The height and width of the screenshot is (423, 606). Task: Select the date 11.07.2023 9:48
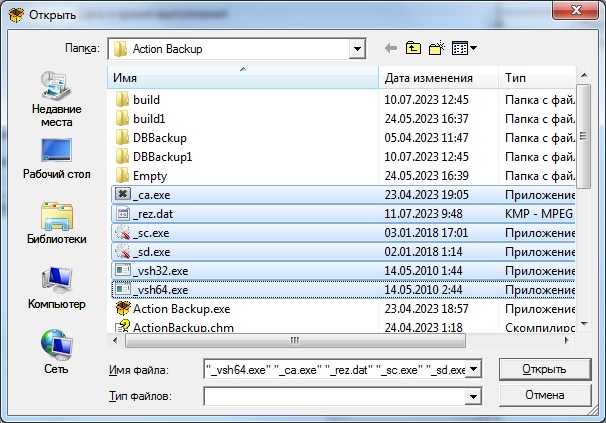[x=423, y=213]
